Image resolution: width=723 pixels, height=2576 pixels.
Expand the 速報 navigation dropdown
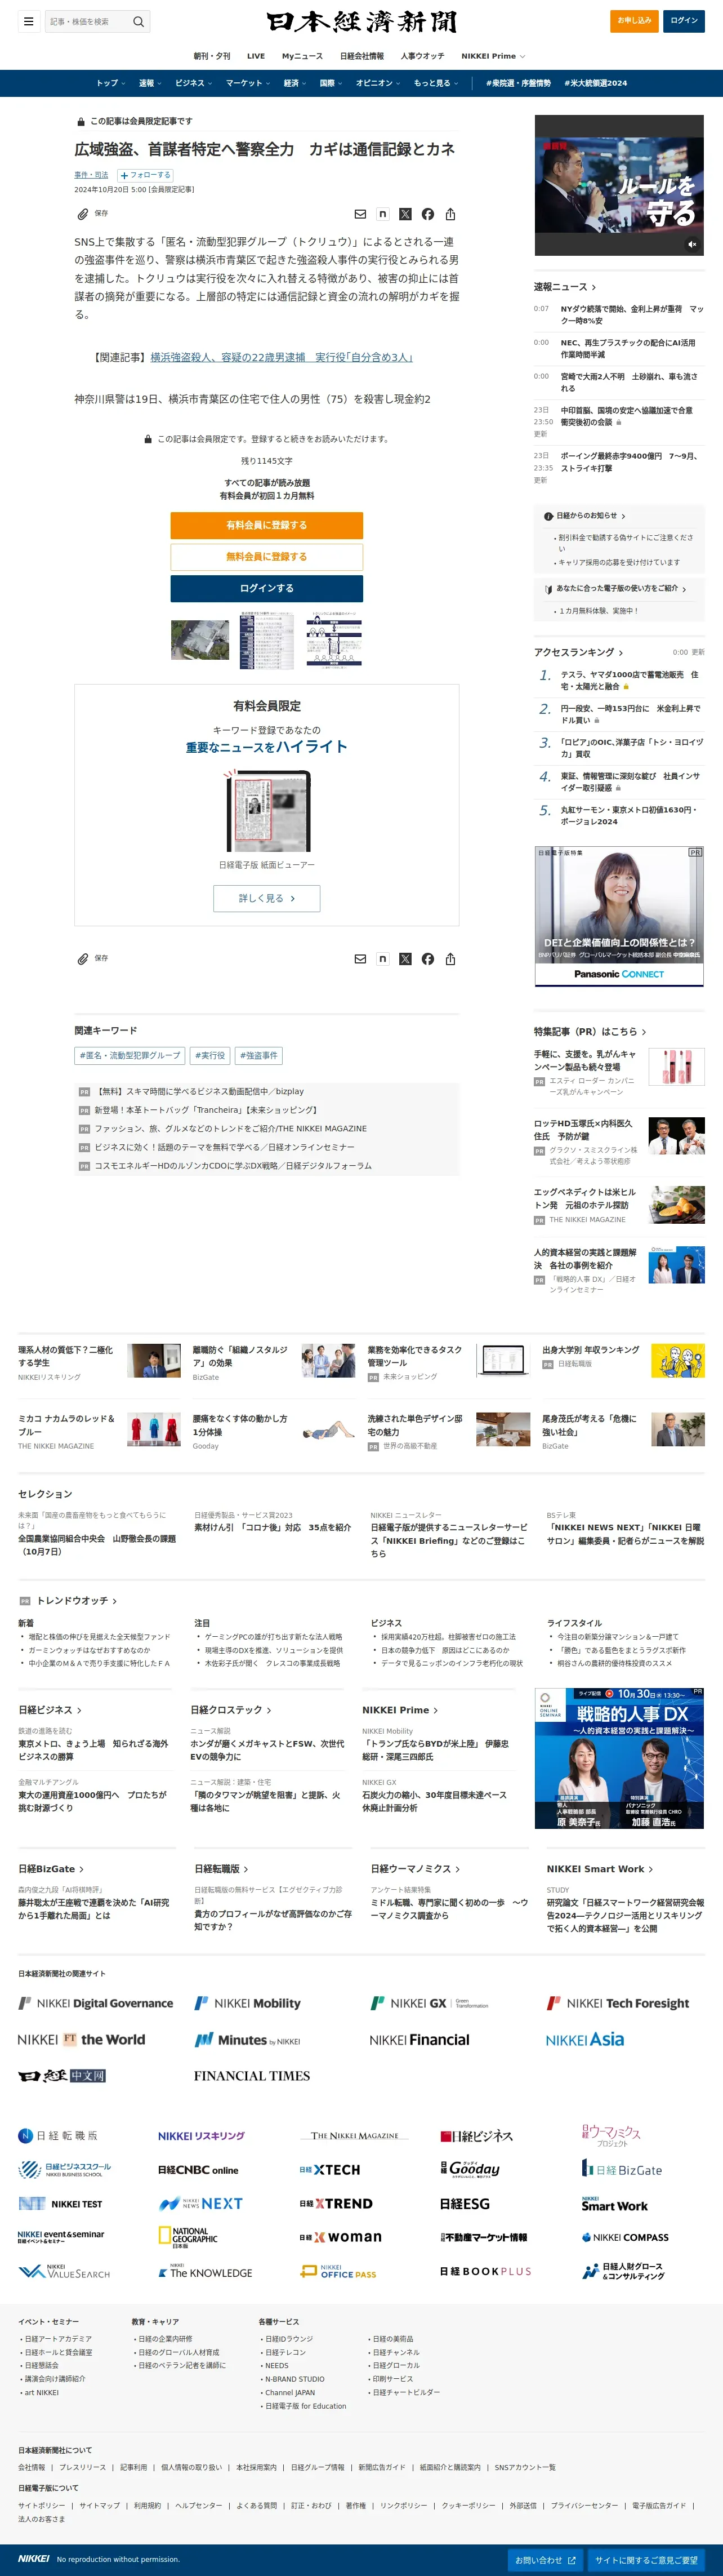[x=149, y=83]
